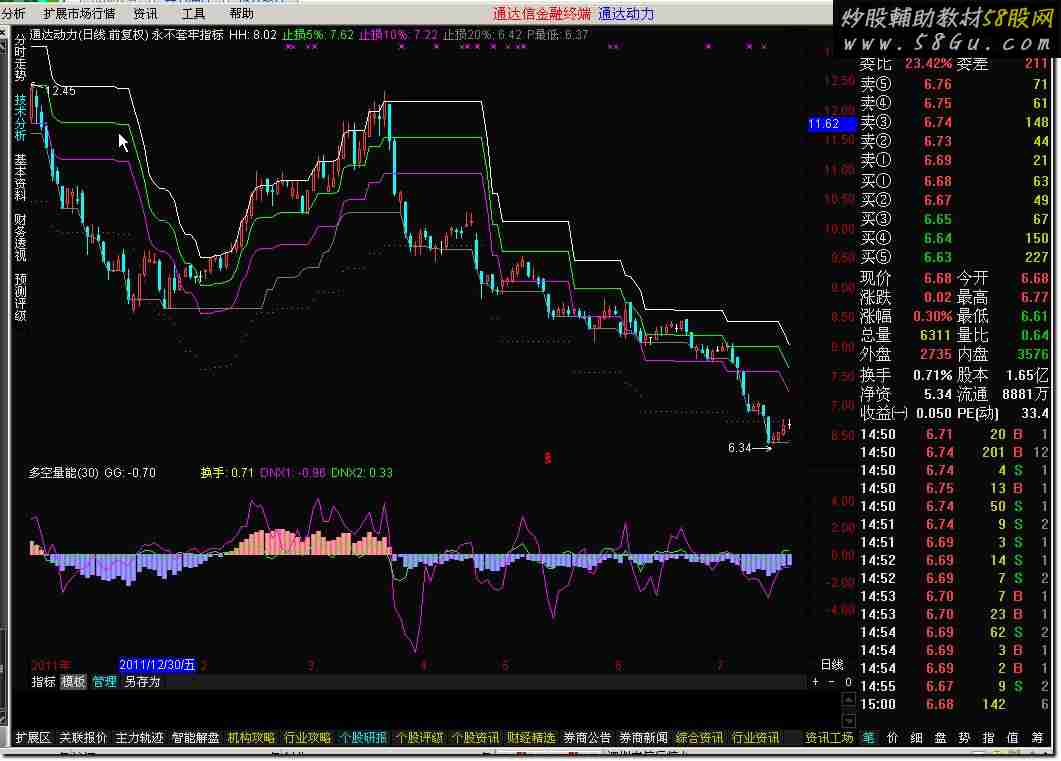
Task: Switch to 分时走势 in left sidebar
Action: tap(21, 56)
